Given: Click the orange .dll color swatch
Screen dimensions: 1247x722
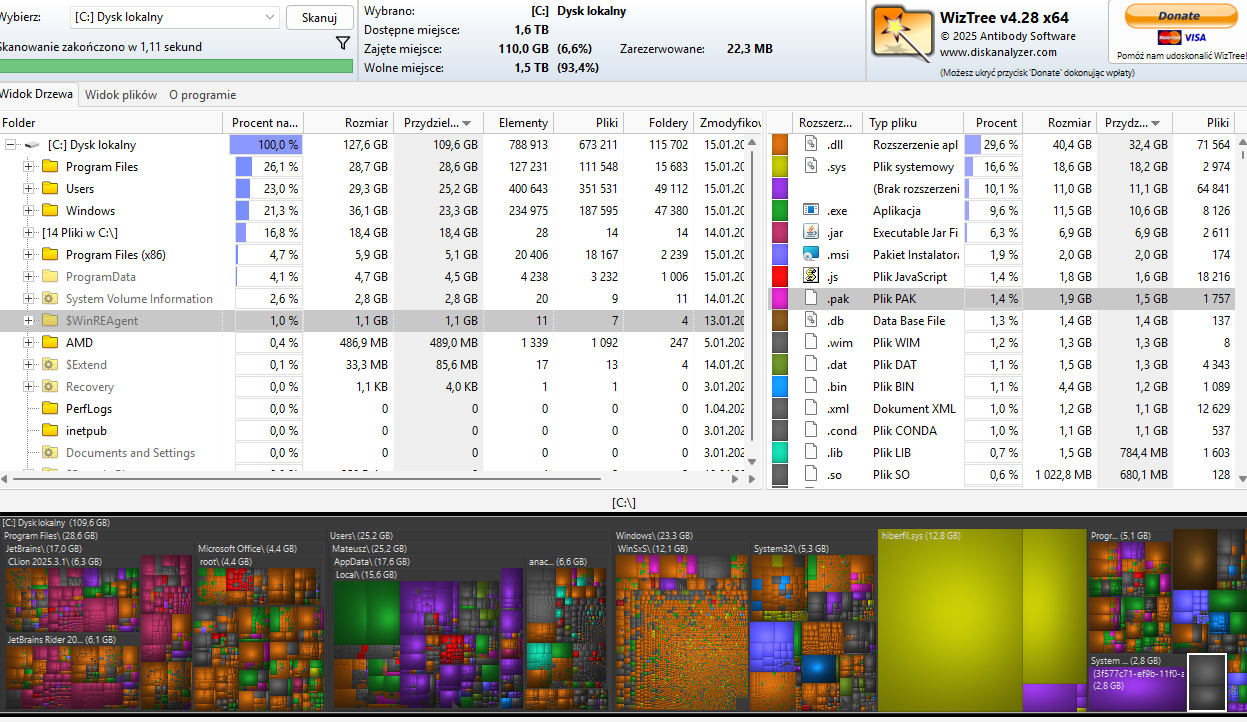Looking at the screenshot, I should tap(780, 145).
